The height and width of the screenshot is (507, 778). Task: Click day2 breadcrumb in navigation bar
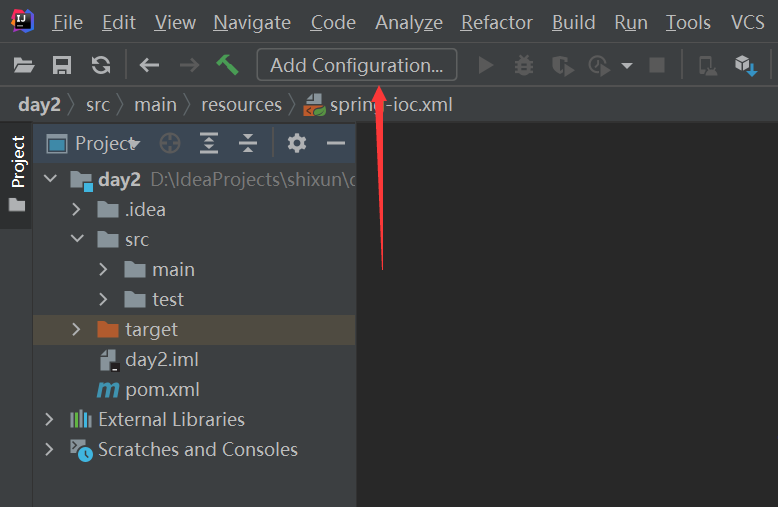(39, 105)
